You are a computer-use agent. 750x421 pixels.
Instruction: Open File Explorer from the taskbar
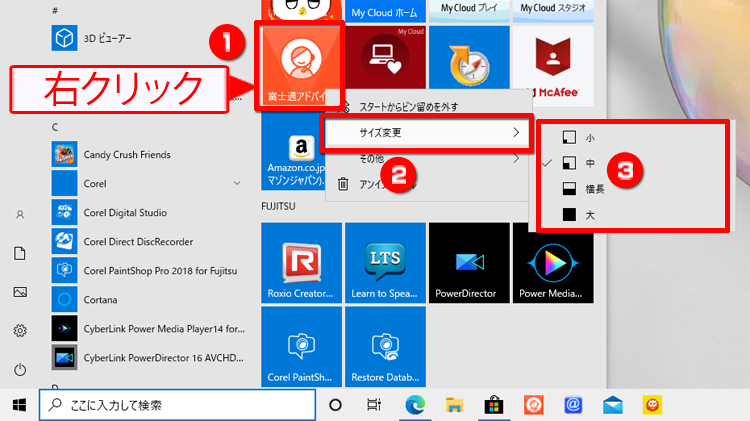(x=454, y=405)
